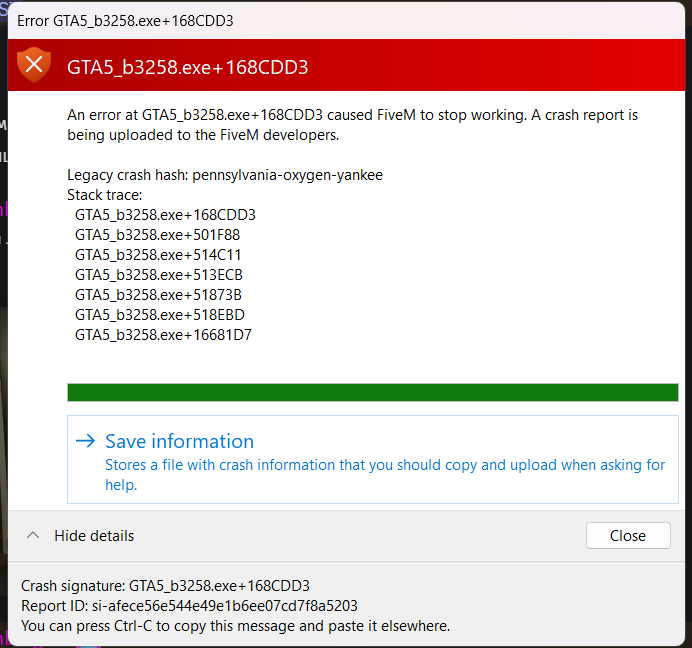
Task: Select the red banner heading GTA5_b3258.exe+168CDD3
Action: pos(188,67)
